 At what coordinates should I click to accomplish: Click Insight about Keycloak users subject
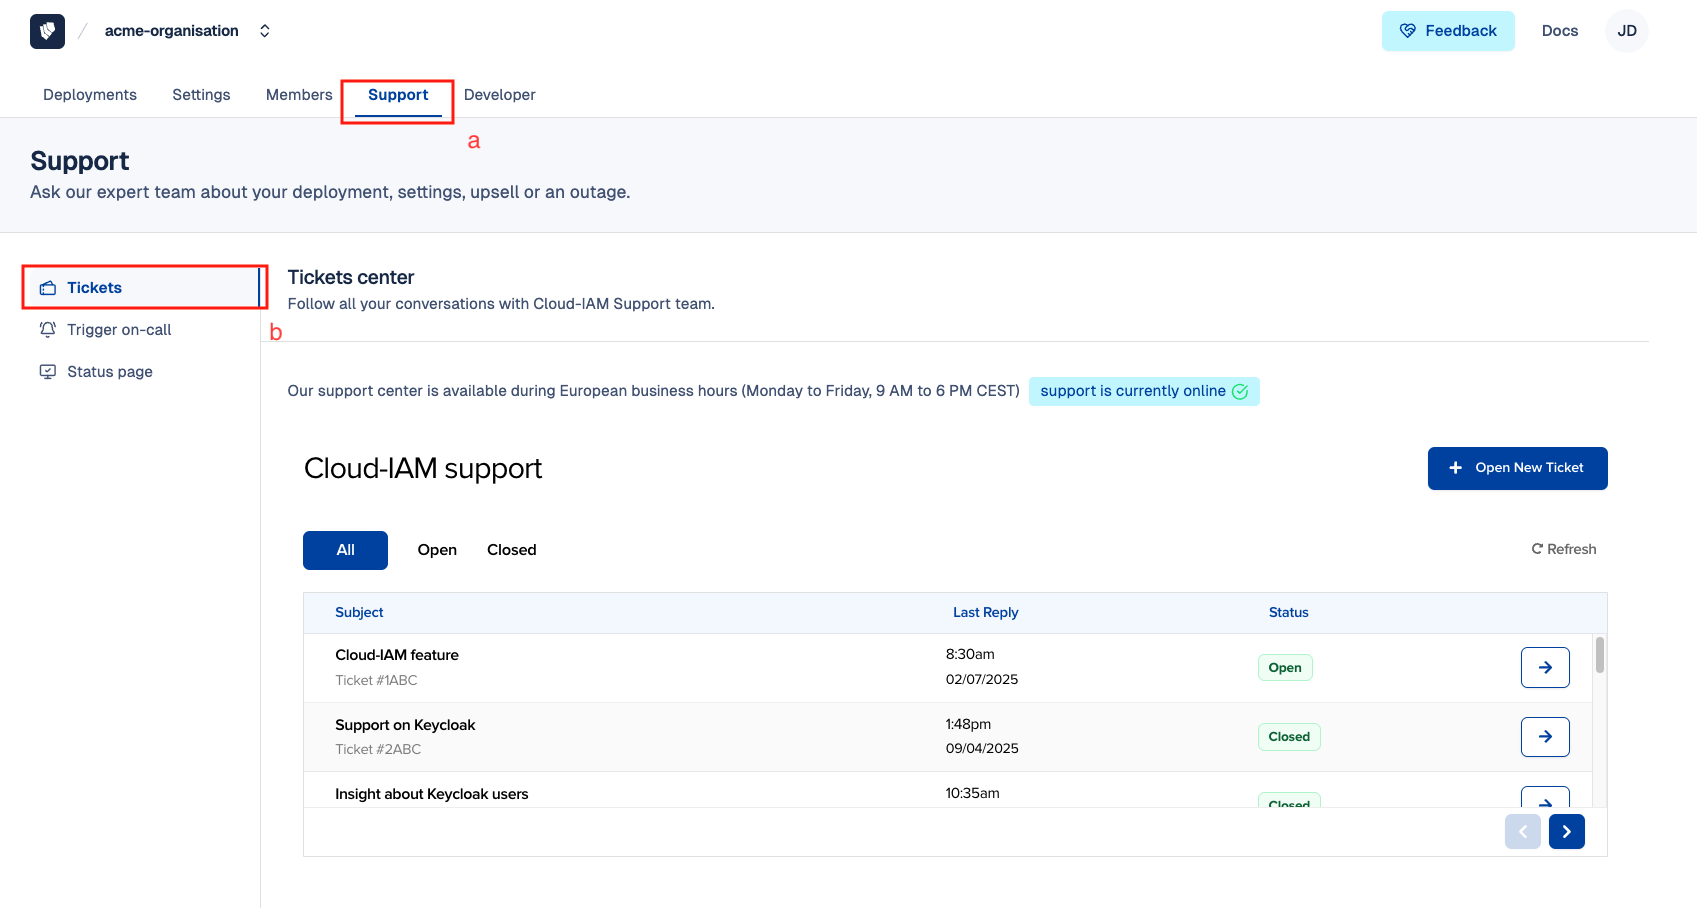tap(431, 794)
